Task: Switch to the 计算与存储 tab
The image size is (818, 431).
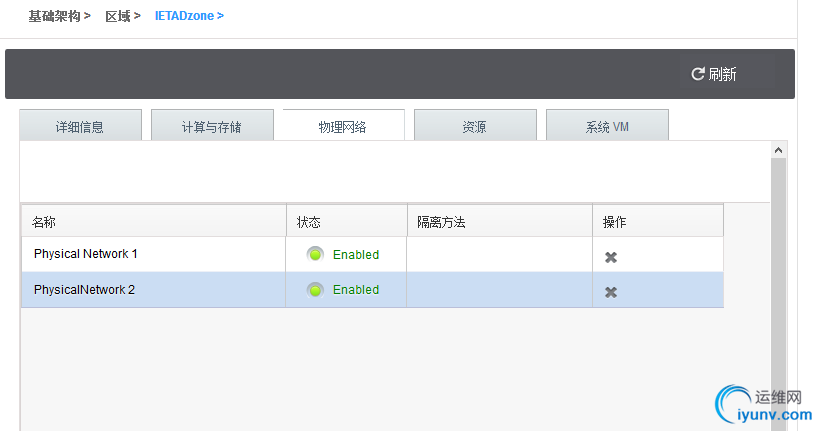Action: tap(211, 127)
